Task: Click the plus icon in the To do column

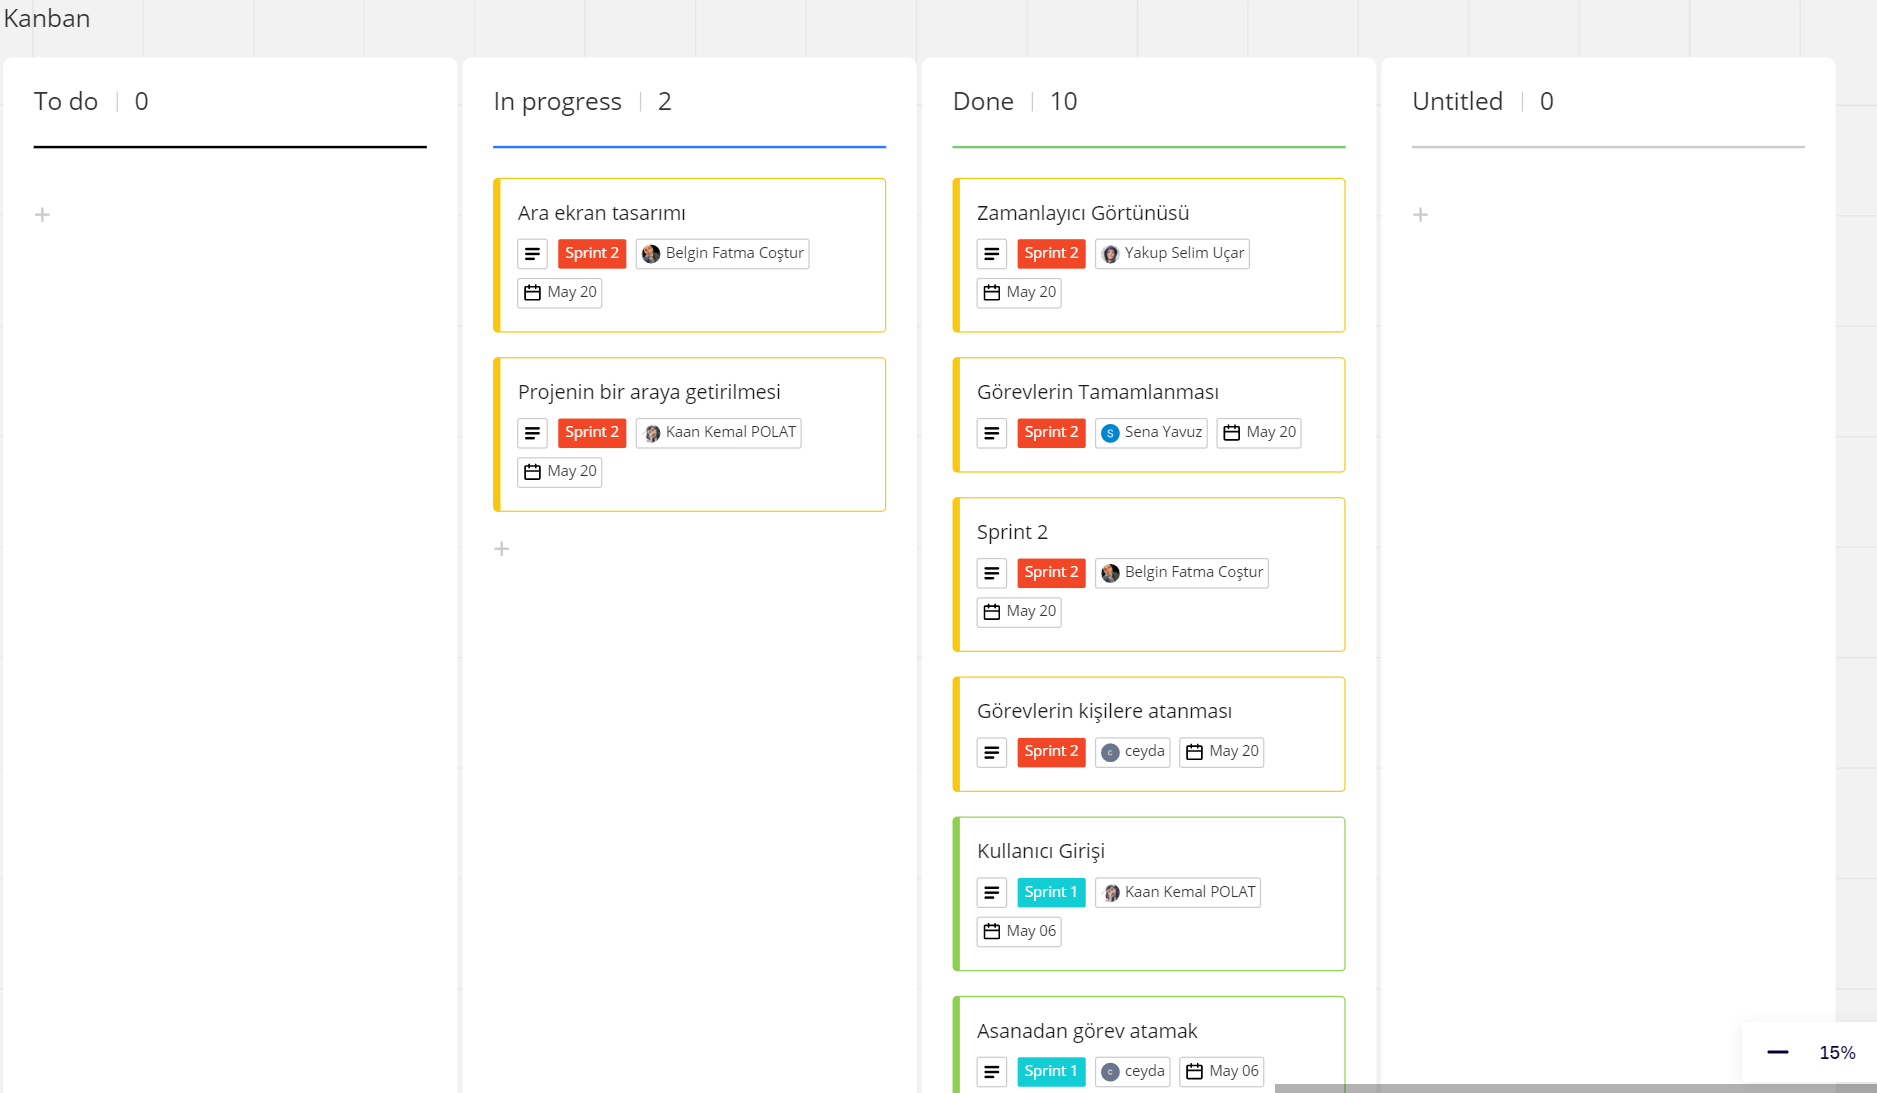Action: 43,213
